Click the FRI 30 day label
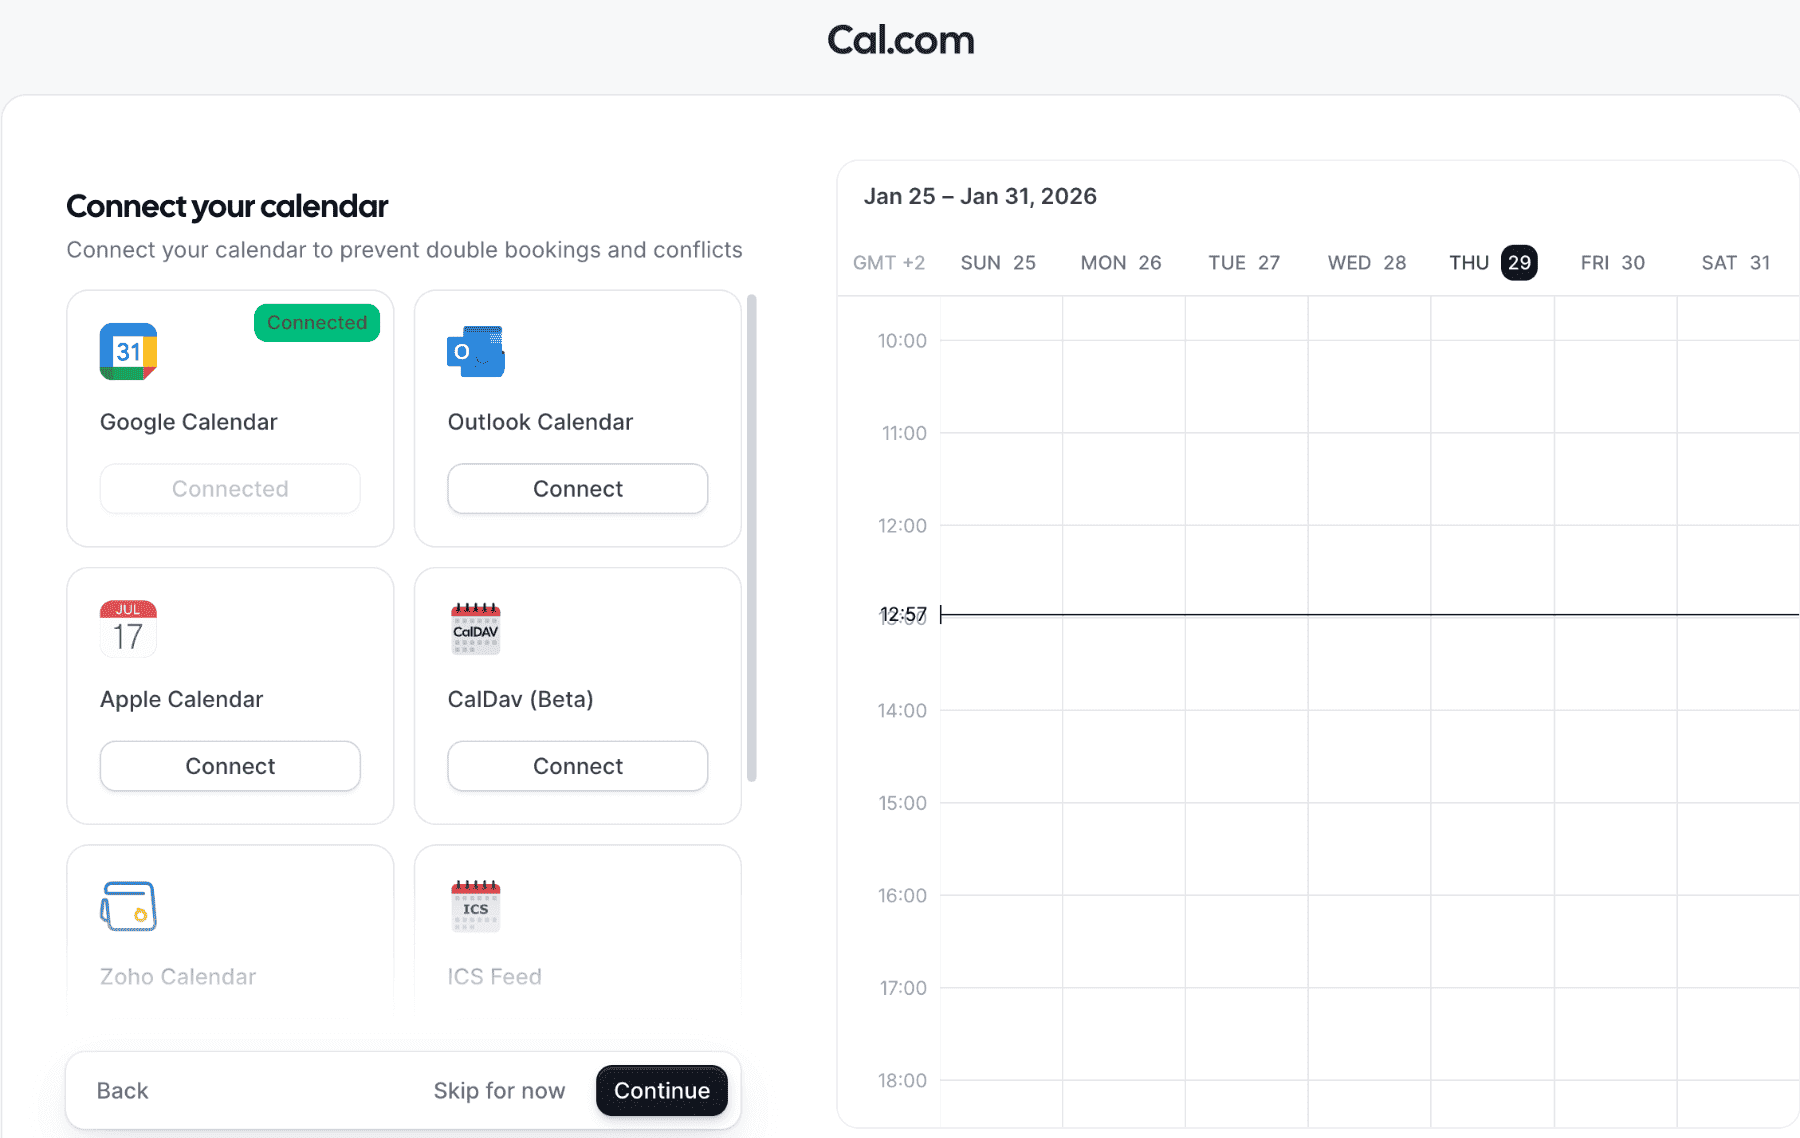 (1611, 262)
